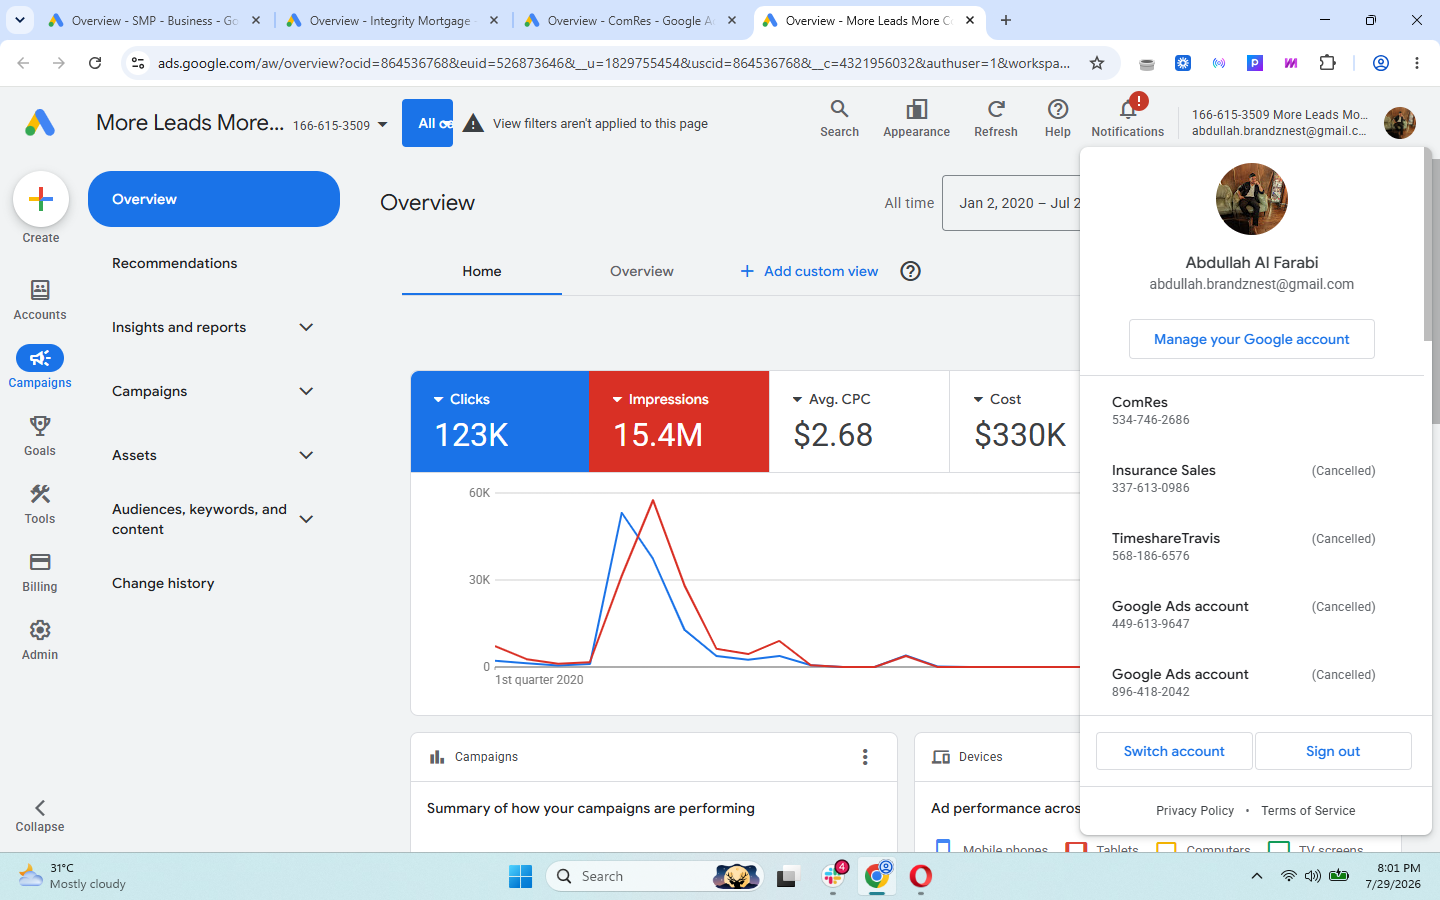Select the Home tab

pos(482,271)
